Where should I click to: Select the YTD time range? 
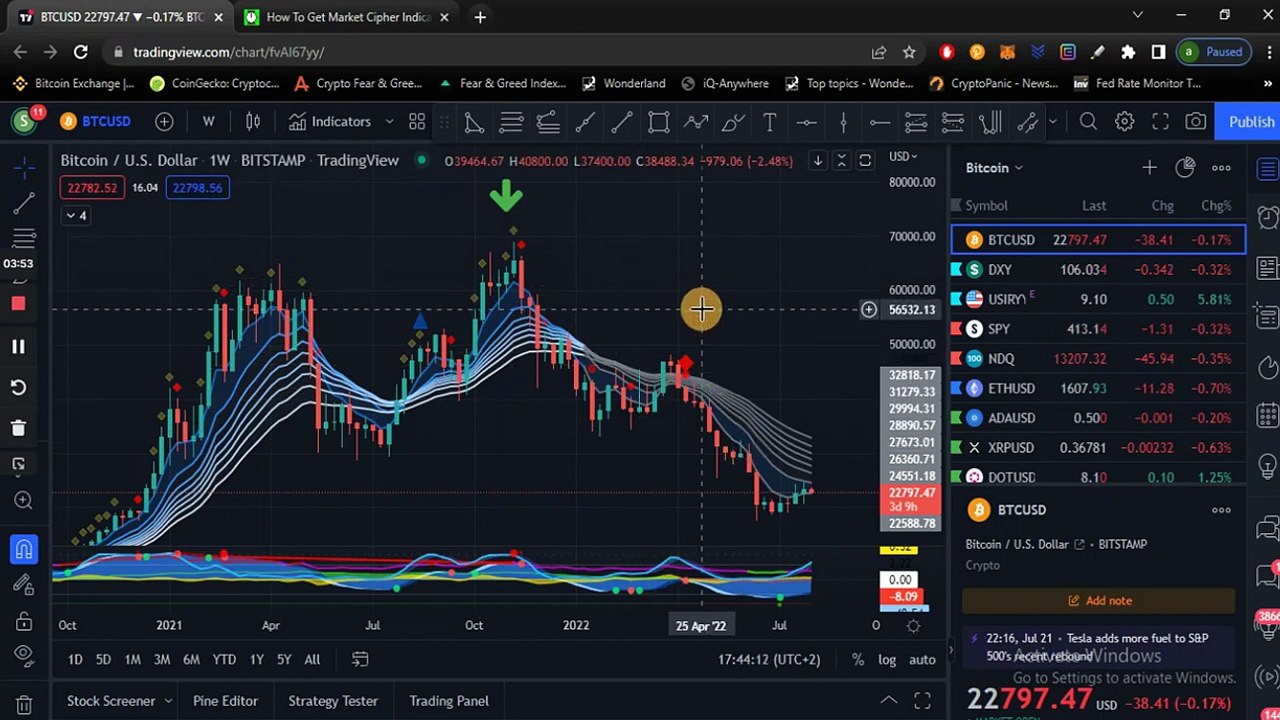click(x=224, y=659)
